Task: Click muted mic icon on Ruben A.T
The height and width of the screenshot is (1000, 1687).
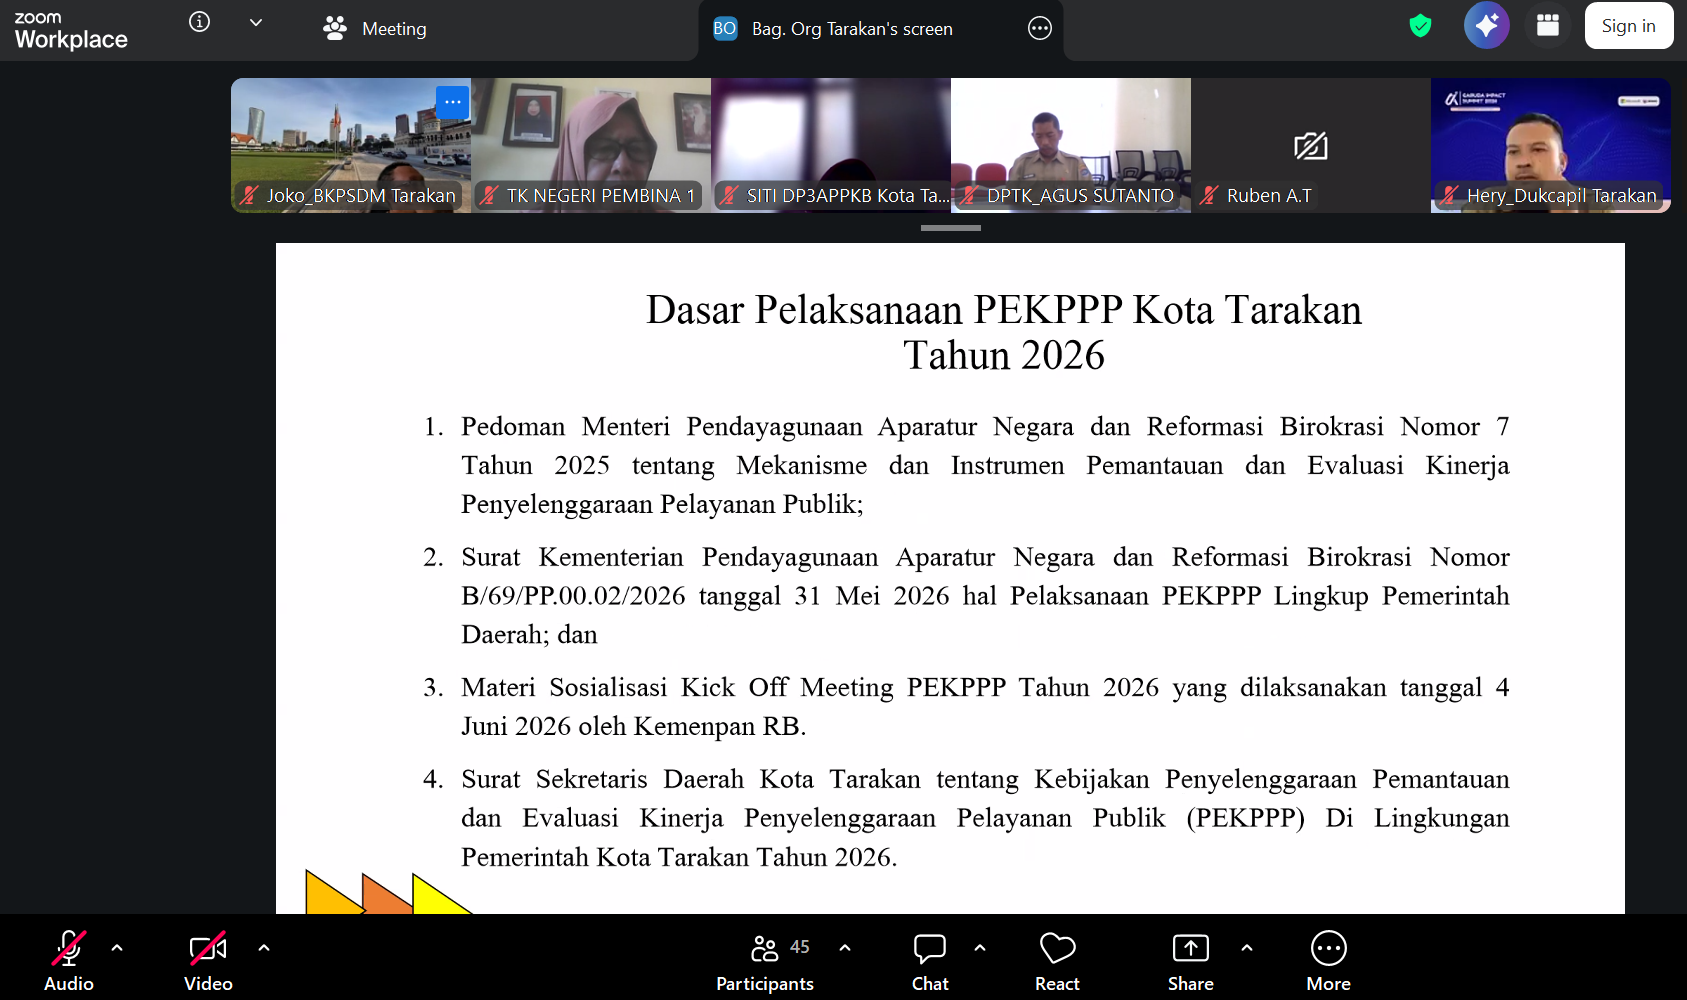Action: click(x=1209, y=195)
